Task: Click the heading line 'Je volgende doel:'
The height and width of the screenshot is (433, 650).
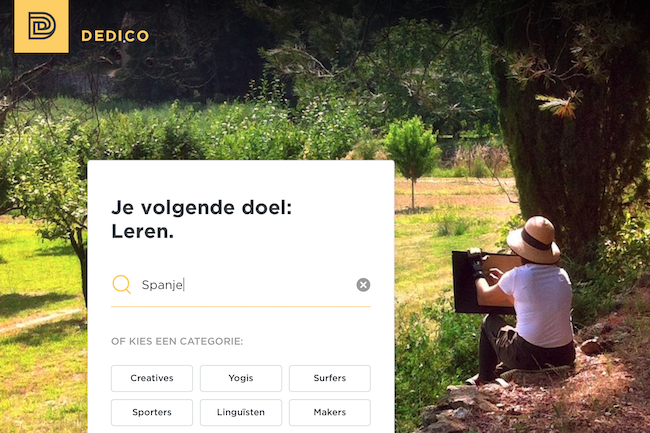Action: 201,208
